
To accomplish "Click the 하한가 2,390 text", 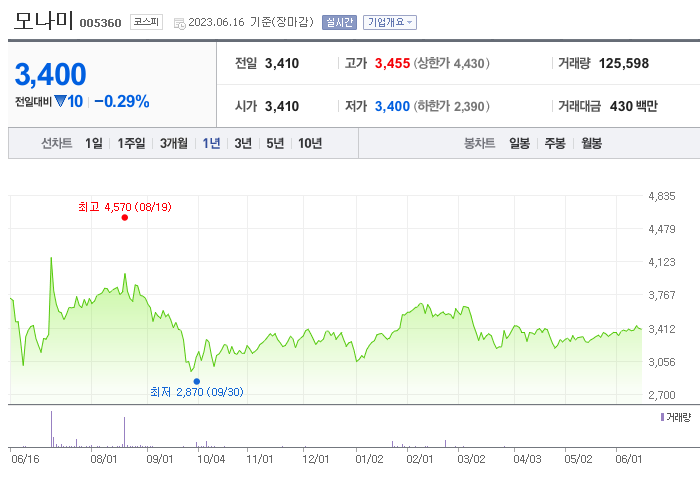I will (x=451, y=106).
